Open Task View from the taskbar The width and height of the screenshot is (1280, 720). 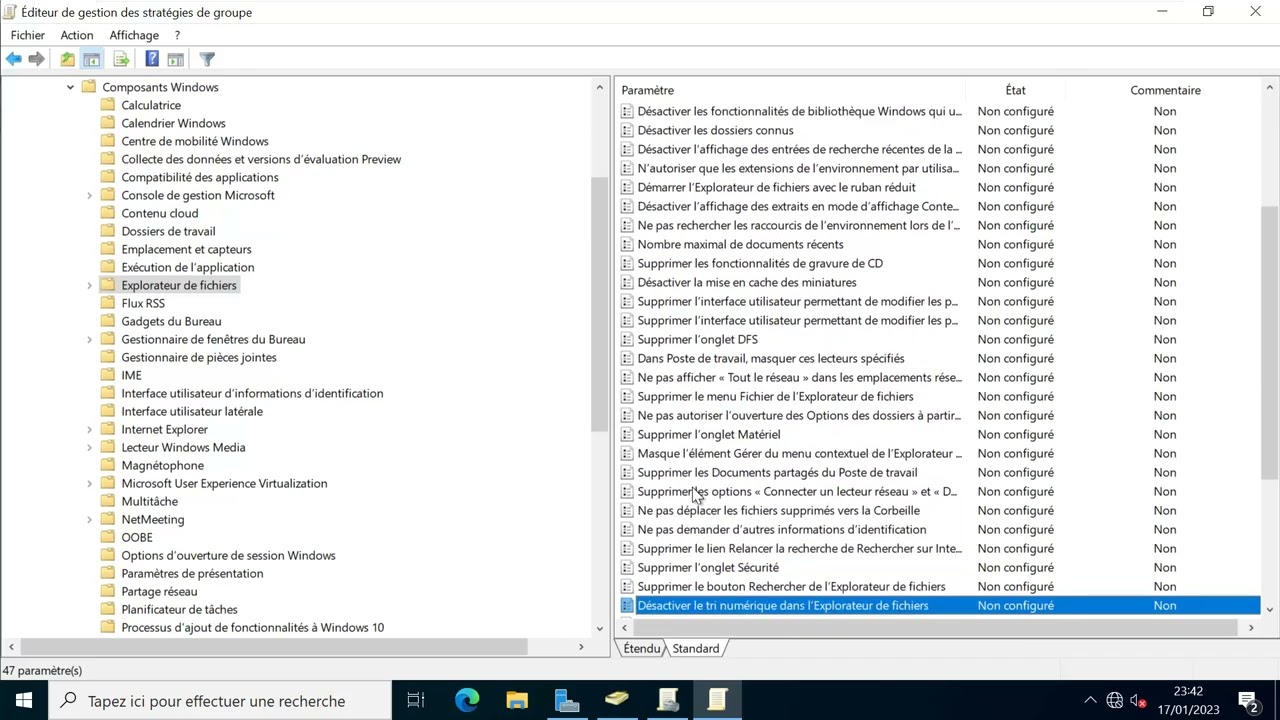tap(416, 700)
